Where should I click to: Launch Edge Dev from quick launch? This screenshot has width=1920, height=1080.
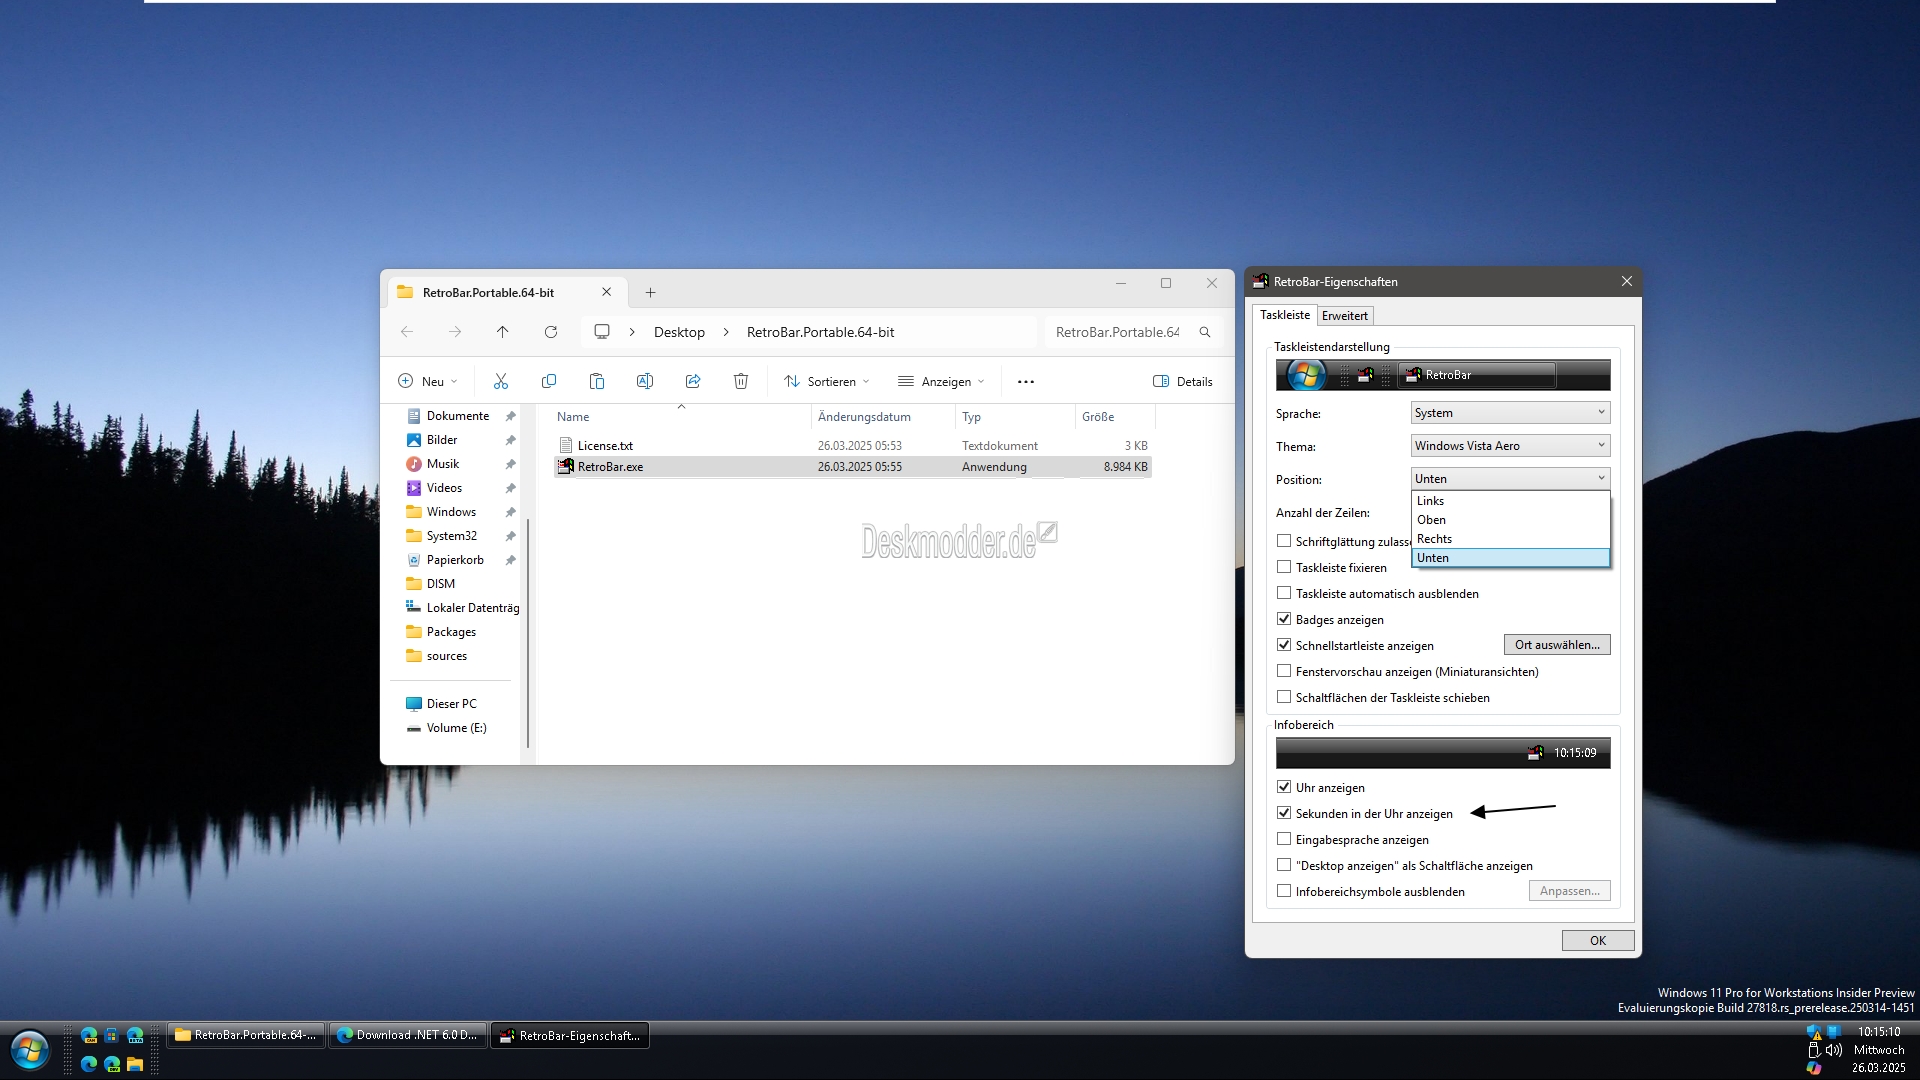tap(112, 1064)
